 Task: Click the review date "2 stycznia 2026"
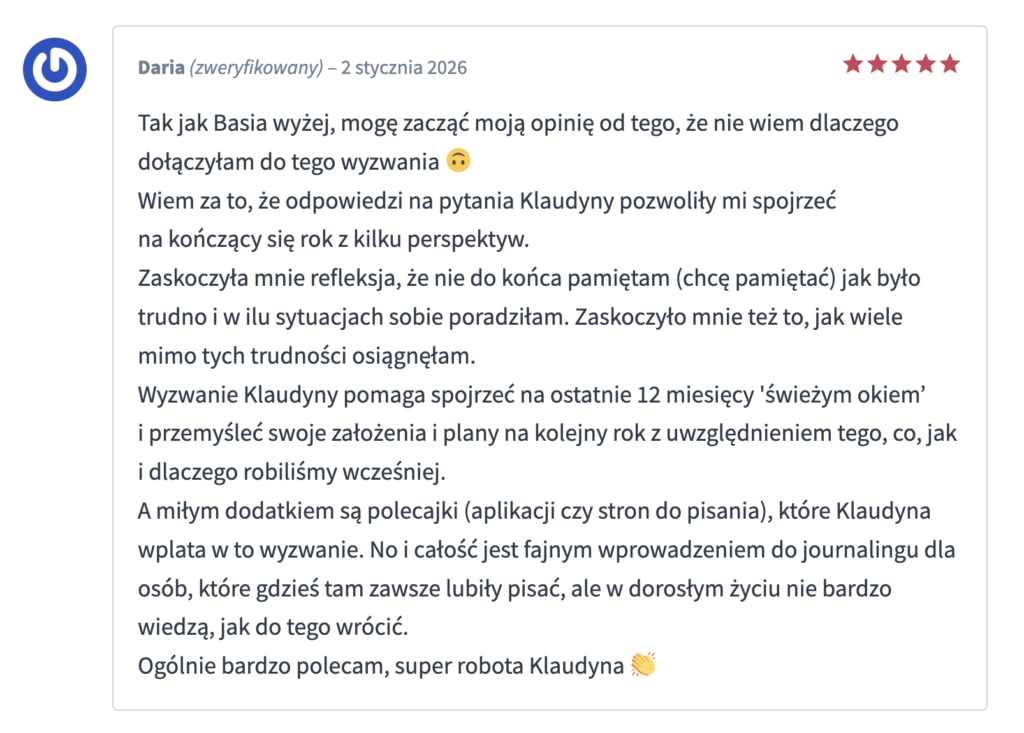point(404,68)
